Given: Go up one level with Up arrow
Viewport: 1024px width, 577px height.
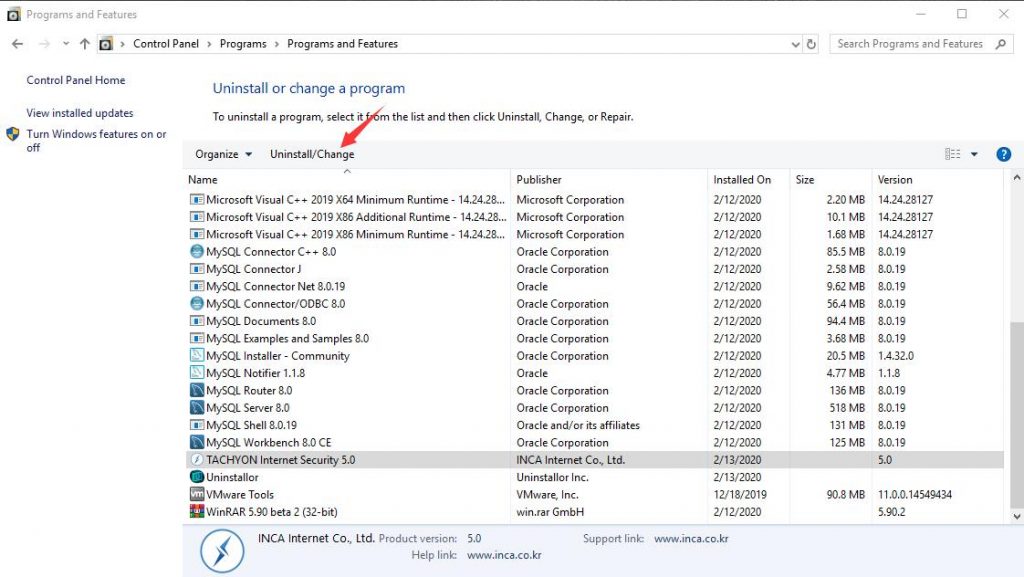Looking at the screenshot, I should pos(85,44).
